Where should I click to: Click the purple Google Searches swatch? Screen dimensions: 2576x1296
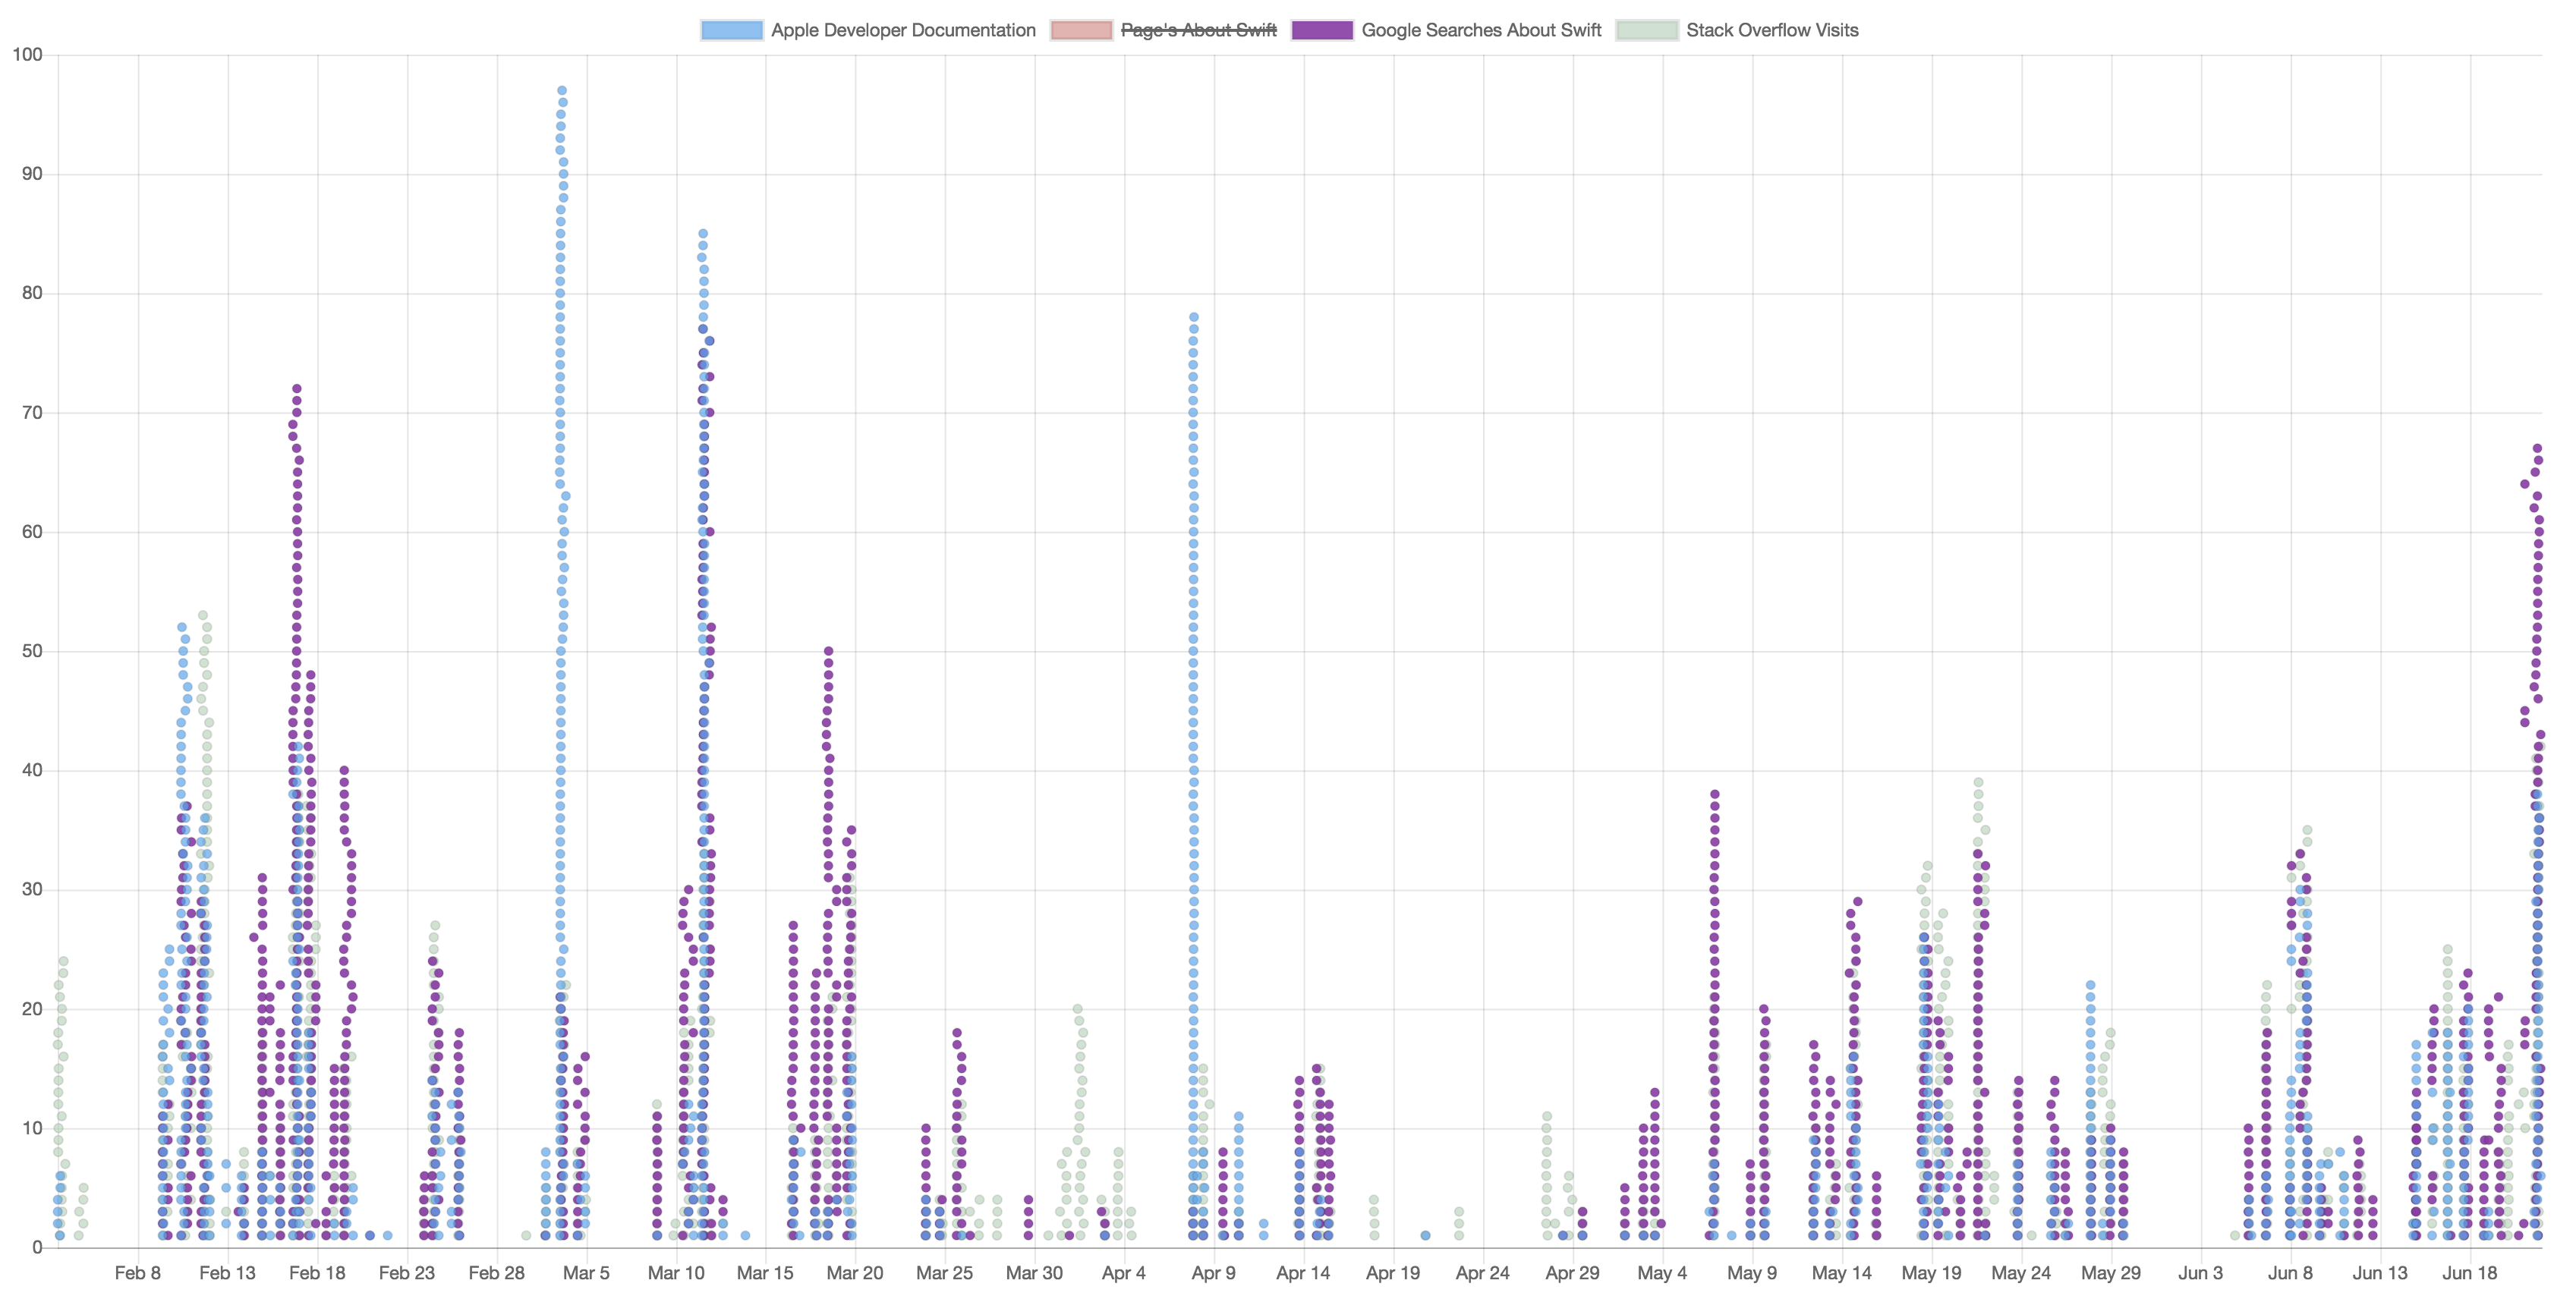[x=1322, y=30]
